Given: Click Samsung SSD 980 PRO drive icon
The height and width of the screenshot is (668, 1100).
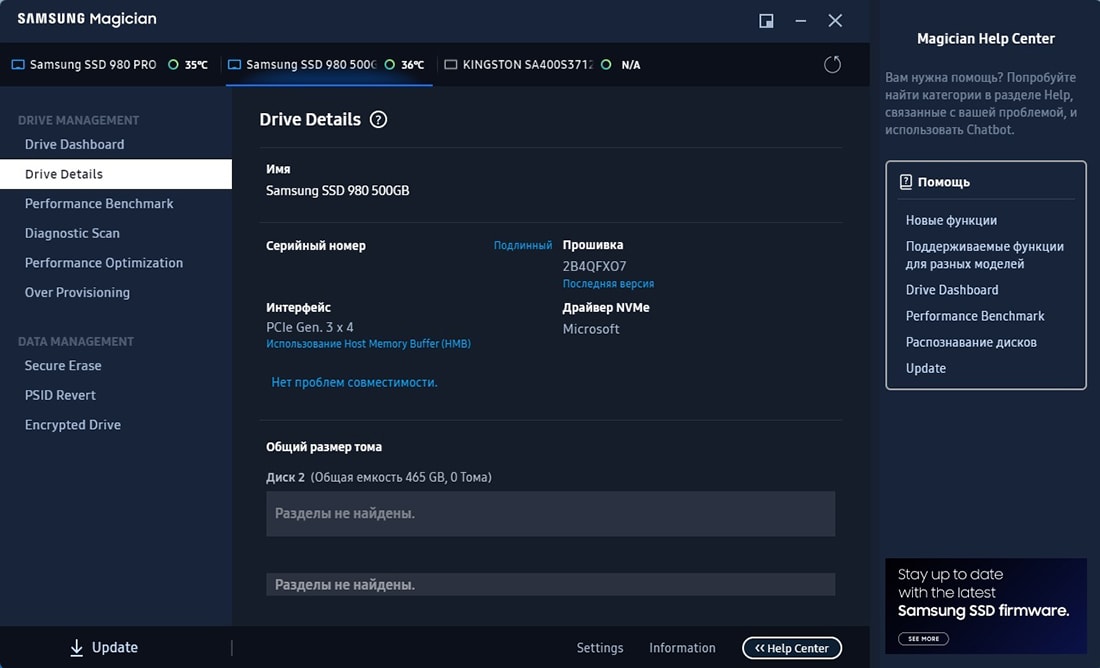Looking at the screenshot, I should click(18, 65).
